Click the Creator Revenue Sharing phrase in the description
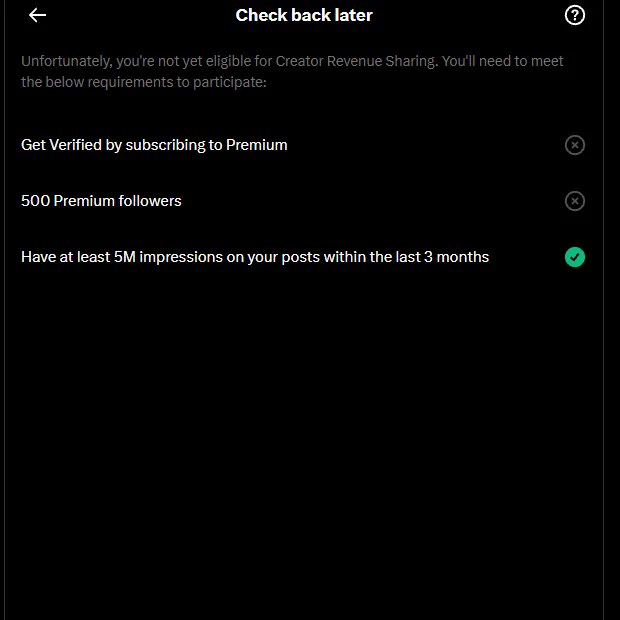620x620 pixels. click(x=356, y=61)
